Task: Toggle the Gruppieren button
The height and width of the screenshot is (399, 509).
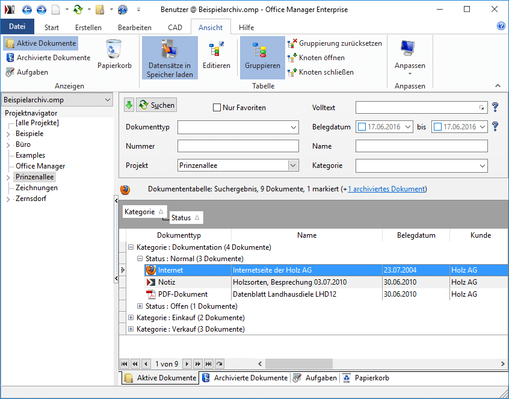Action: (x=262, y=58)
